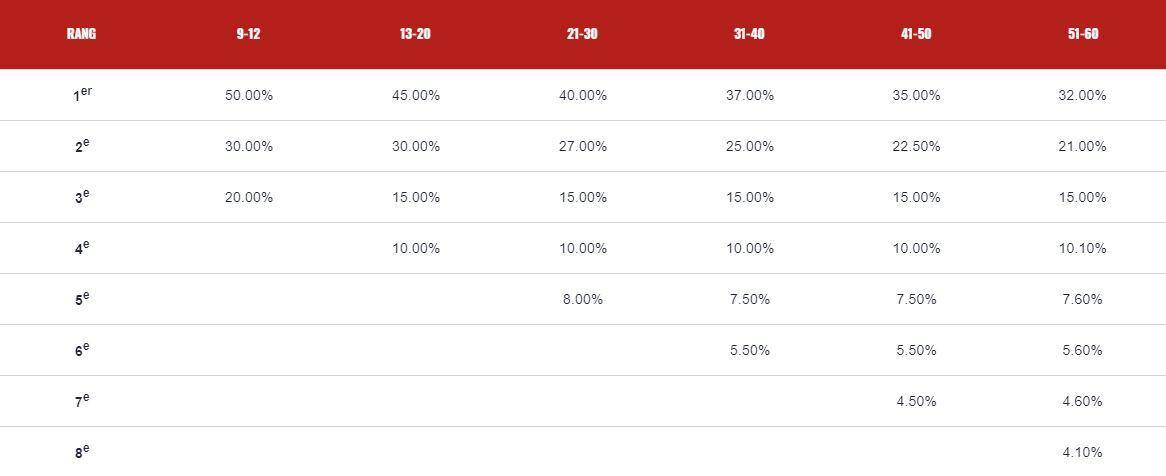Click the 32.00% cell in 51-60 column
Image resolution: width=1166 pixels, height=476 pixels.
tap(1083, 96)
